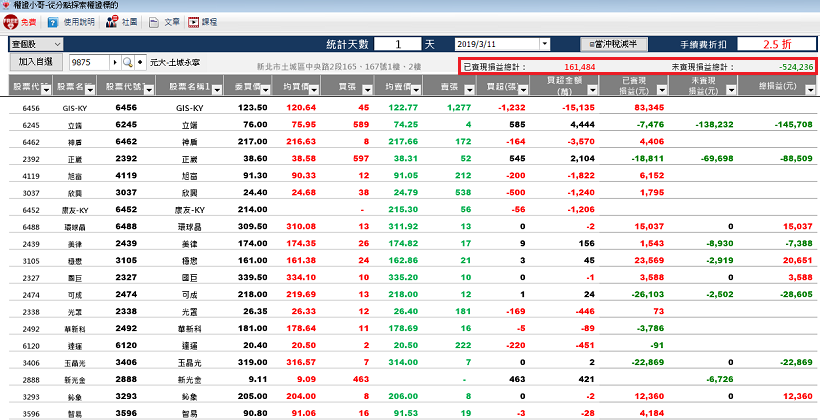The width and height of the screenshot is (820, 420).
Task: Open the 社團 community icon
Action: 111,22
